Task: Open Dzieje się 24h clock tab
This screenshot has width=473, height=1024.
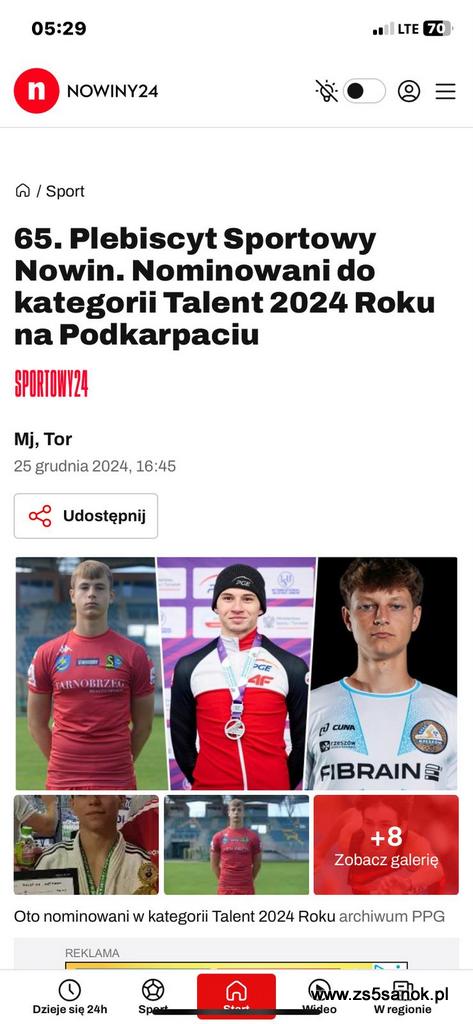Action: tap(70, 996)
